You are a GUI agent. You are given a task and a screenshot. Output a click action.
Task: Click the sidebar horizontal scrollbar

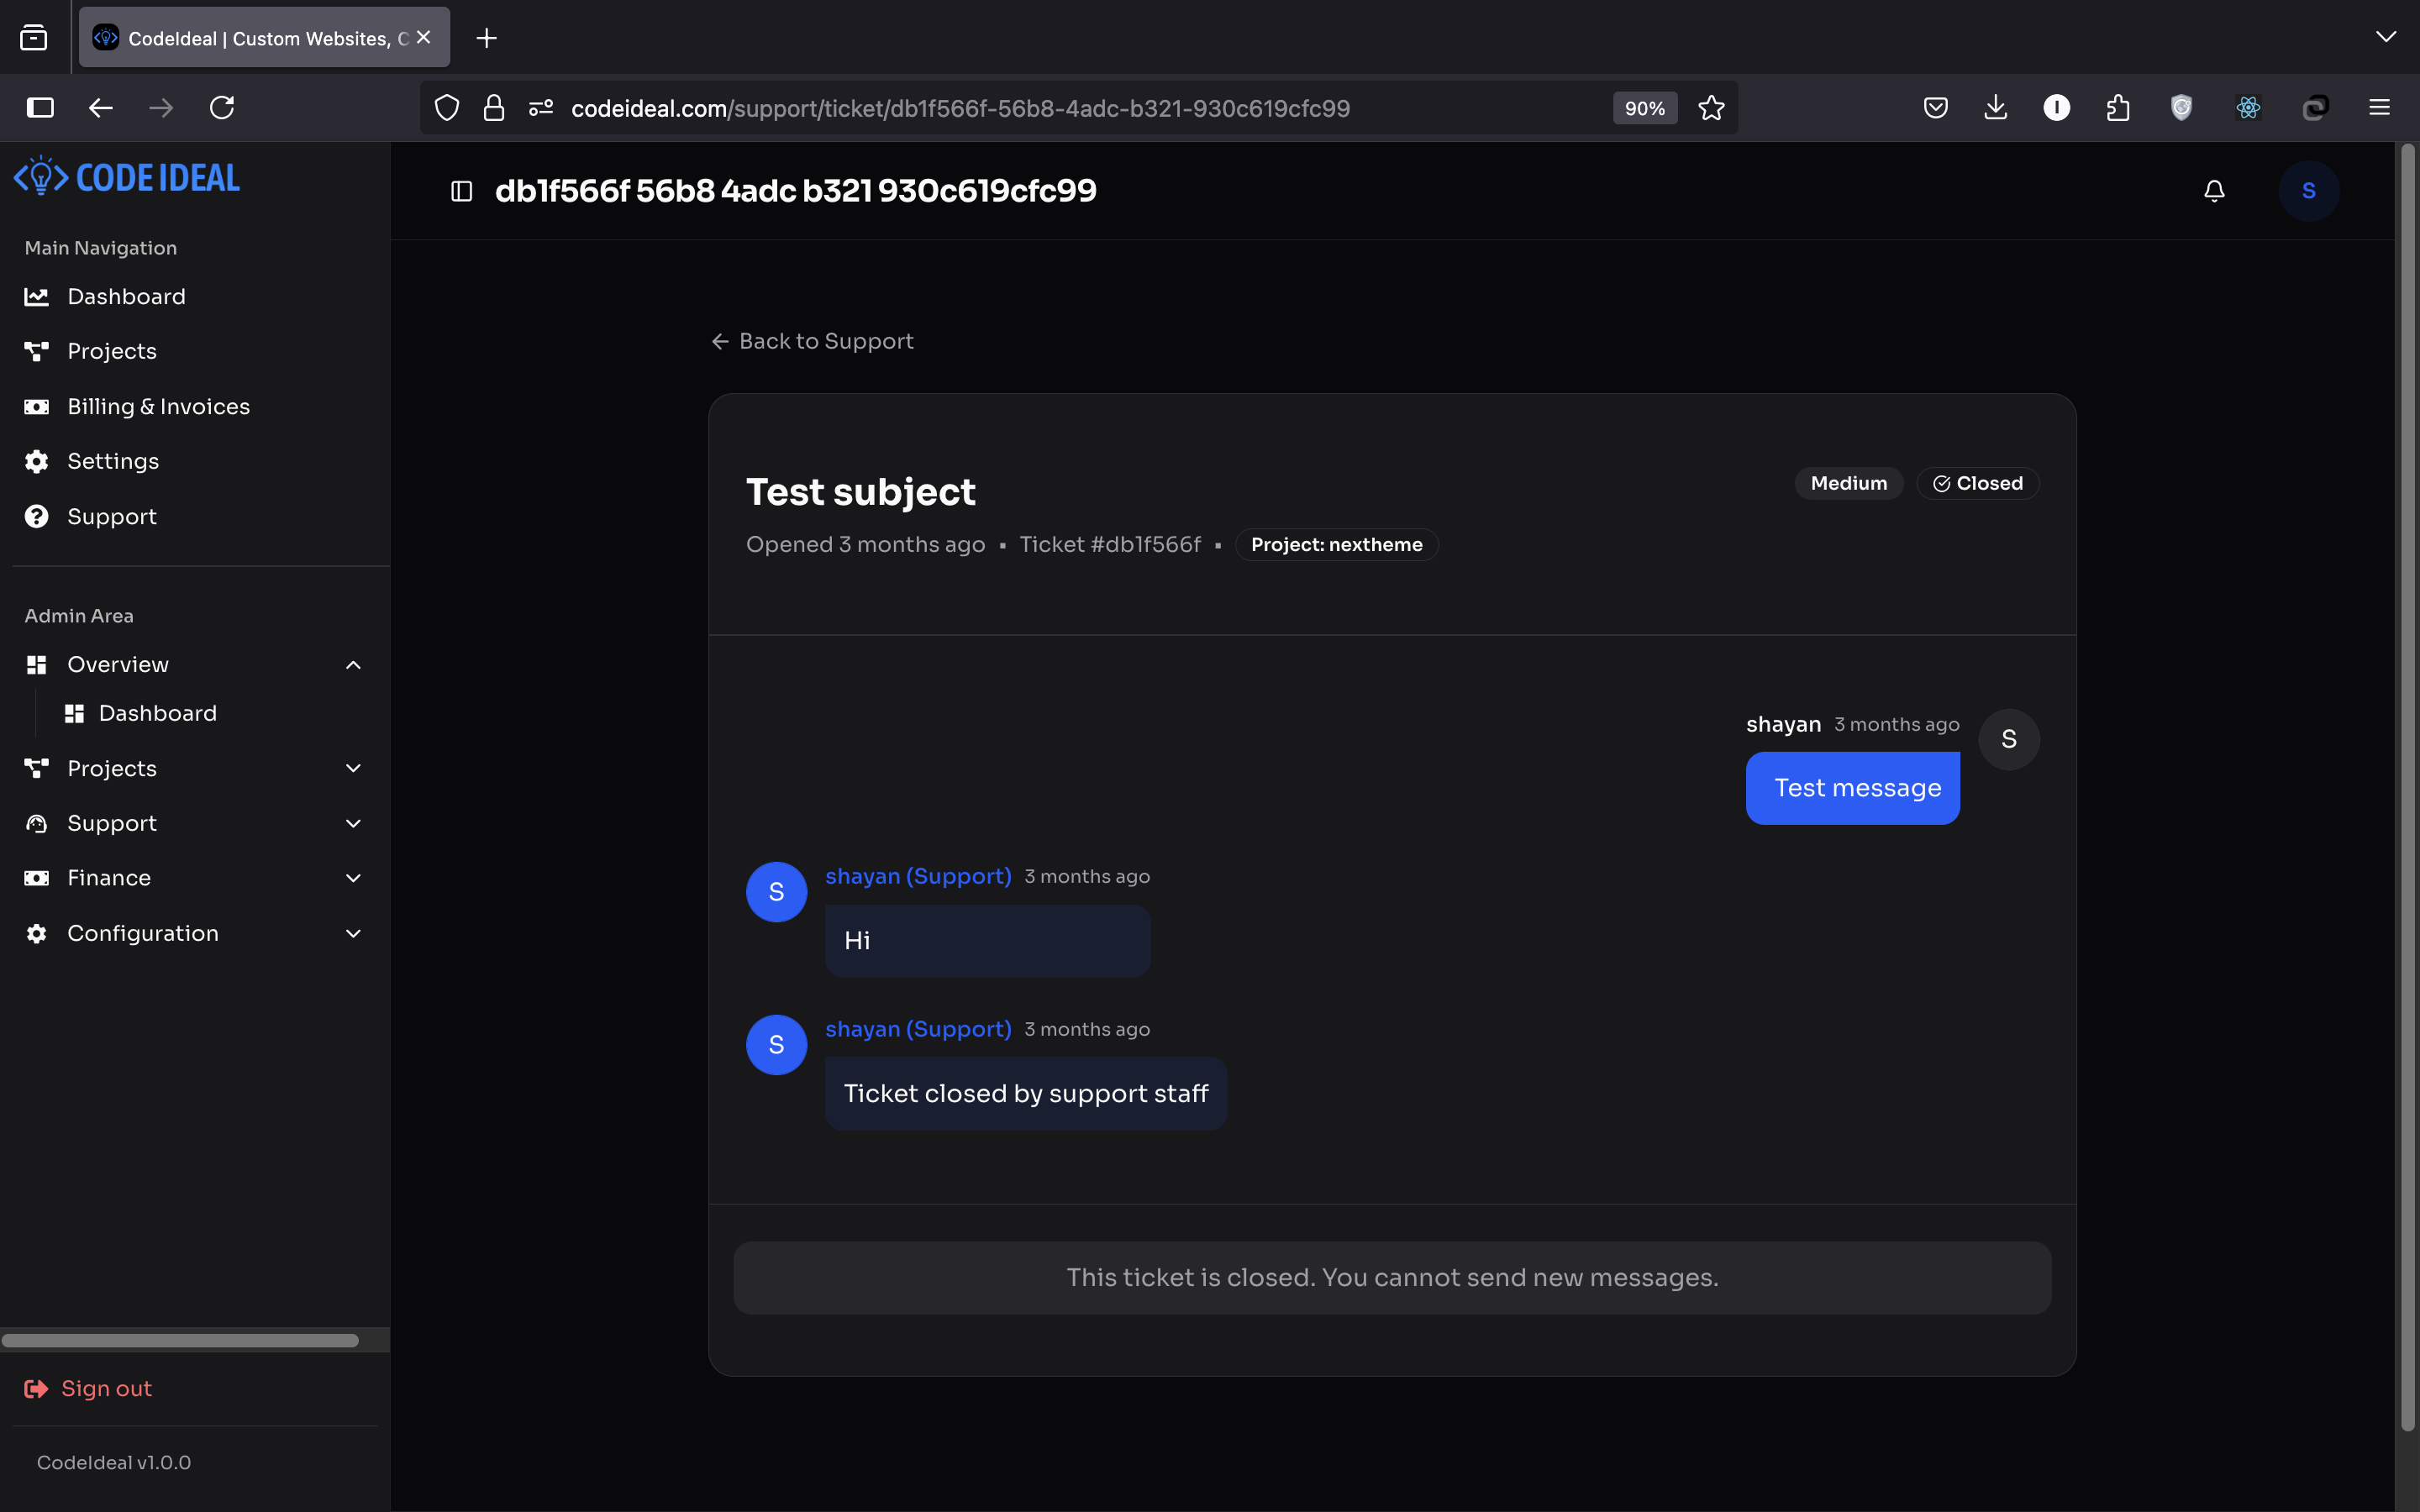tap(180, 1340)
